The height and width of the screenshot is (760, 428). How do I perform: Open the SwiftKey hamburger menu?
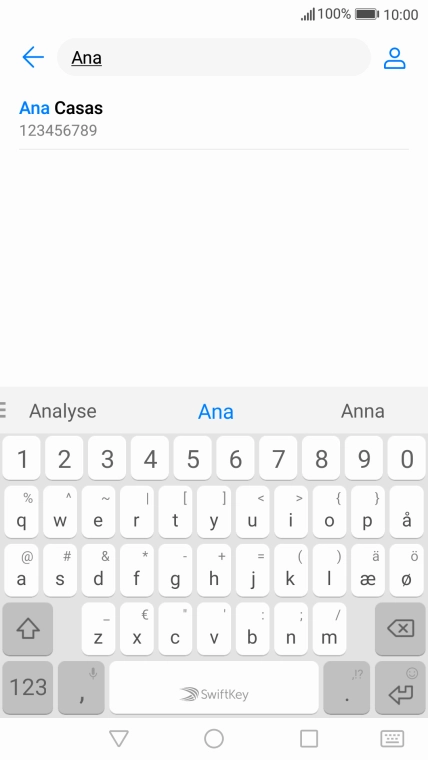[3, 410]
